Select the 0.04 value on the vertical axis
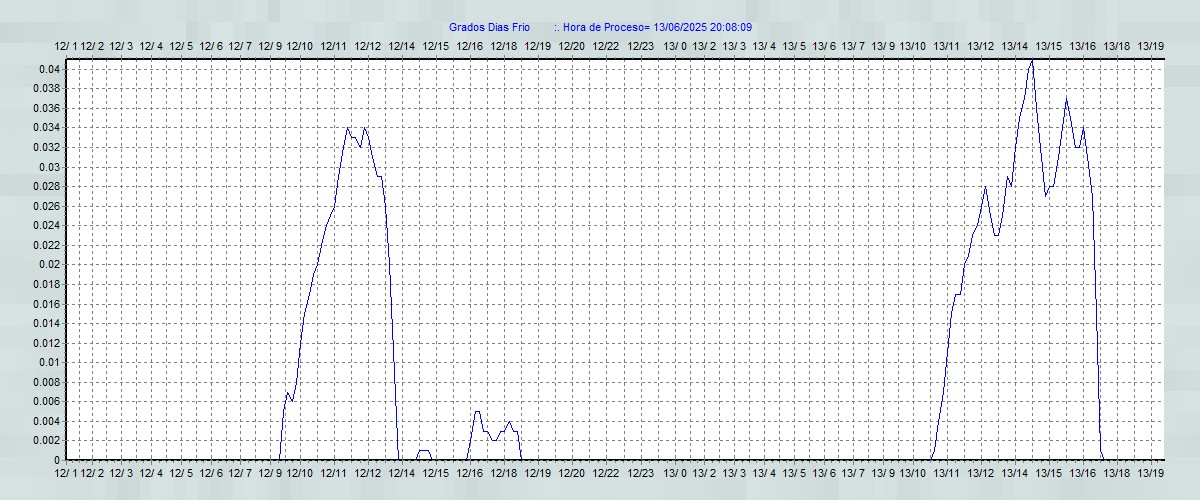This screenshot has width=1200, height=500. 48,69
